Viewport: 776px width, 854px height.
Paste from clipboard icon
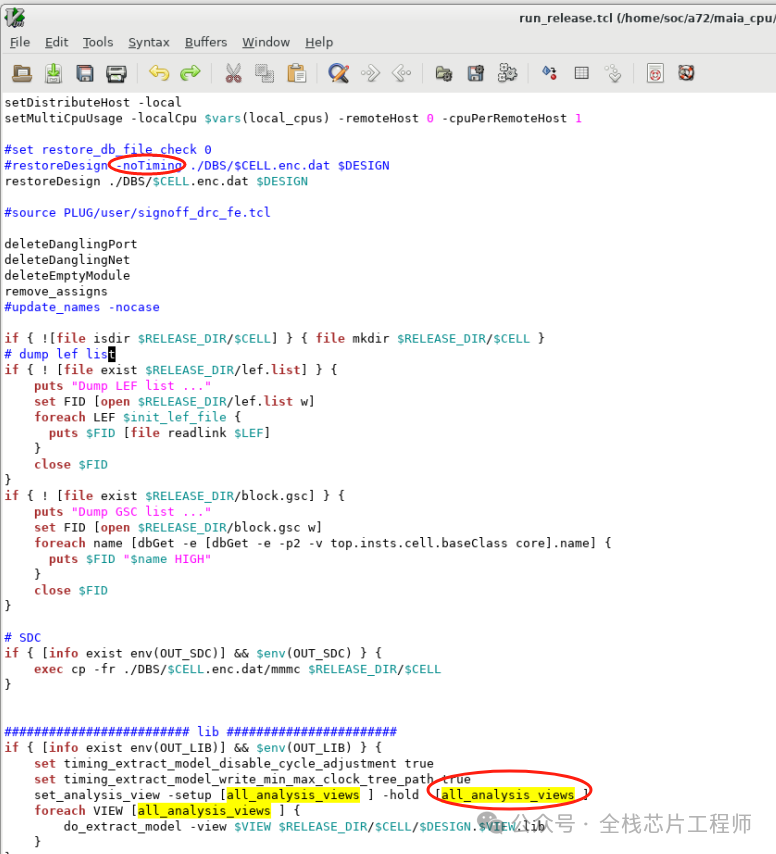pos(297,73)
